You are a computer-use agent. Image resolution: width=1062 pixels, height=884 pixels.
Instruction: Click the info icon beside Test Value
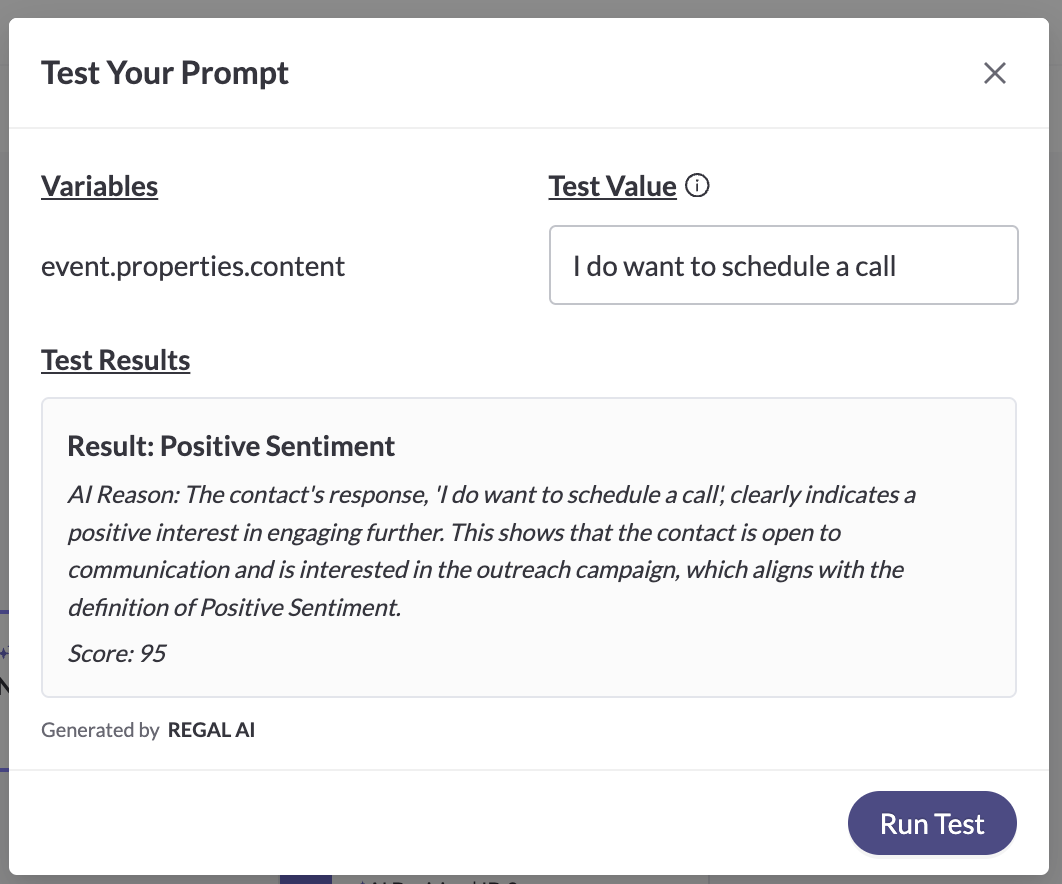click(699, 185)
